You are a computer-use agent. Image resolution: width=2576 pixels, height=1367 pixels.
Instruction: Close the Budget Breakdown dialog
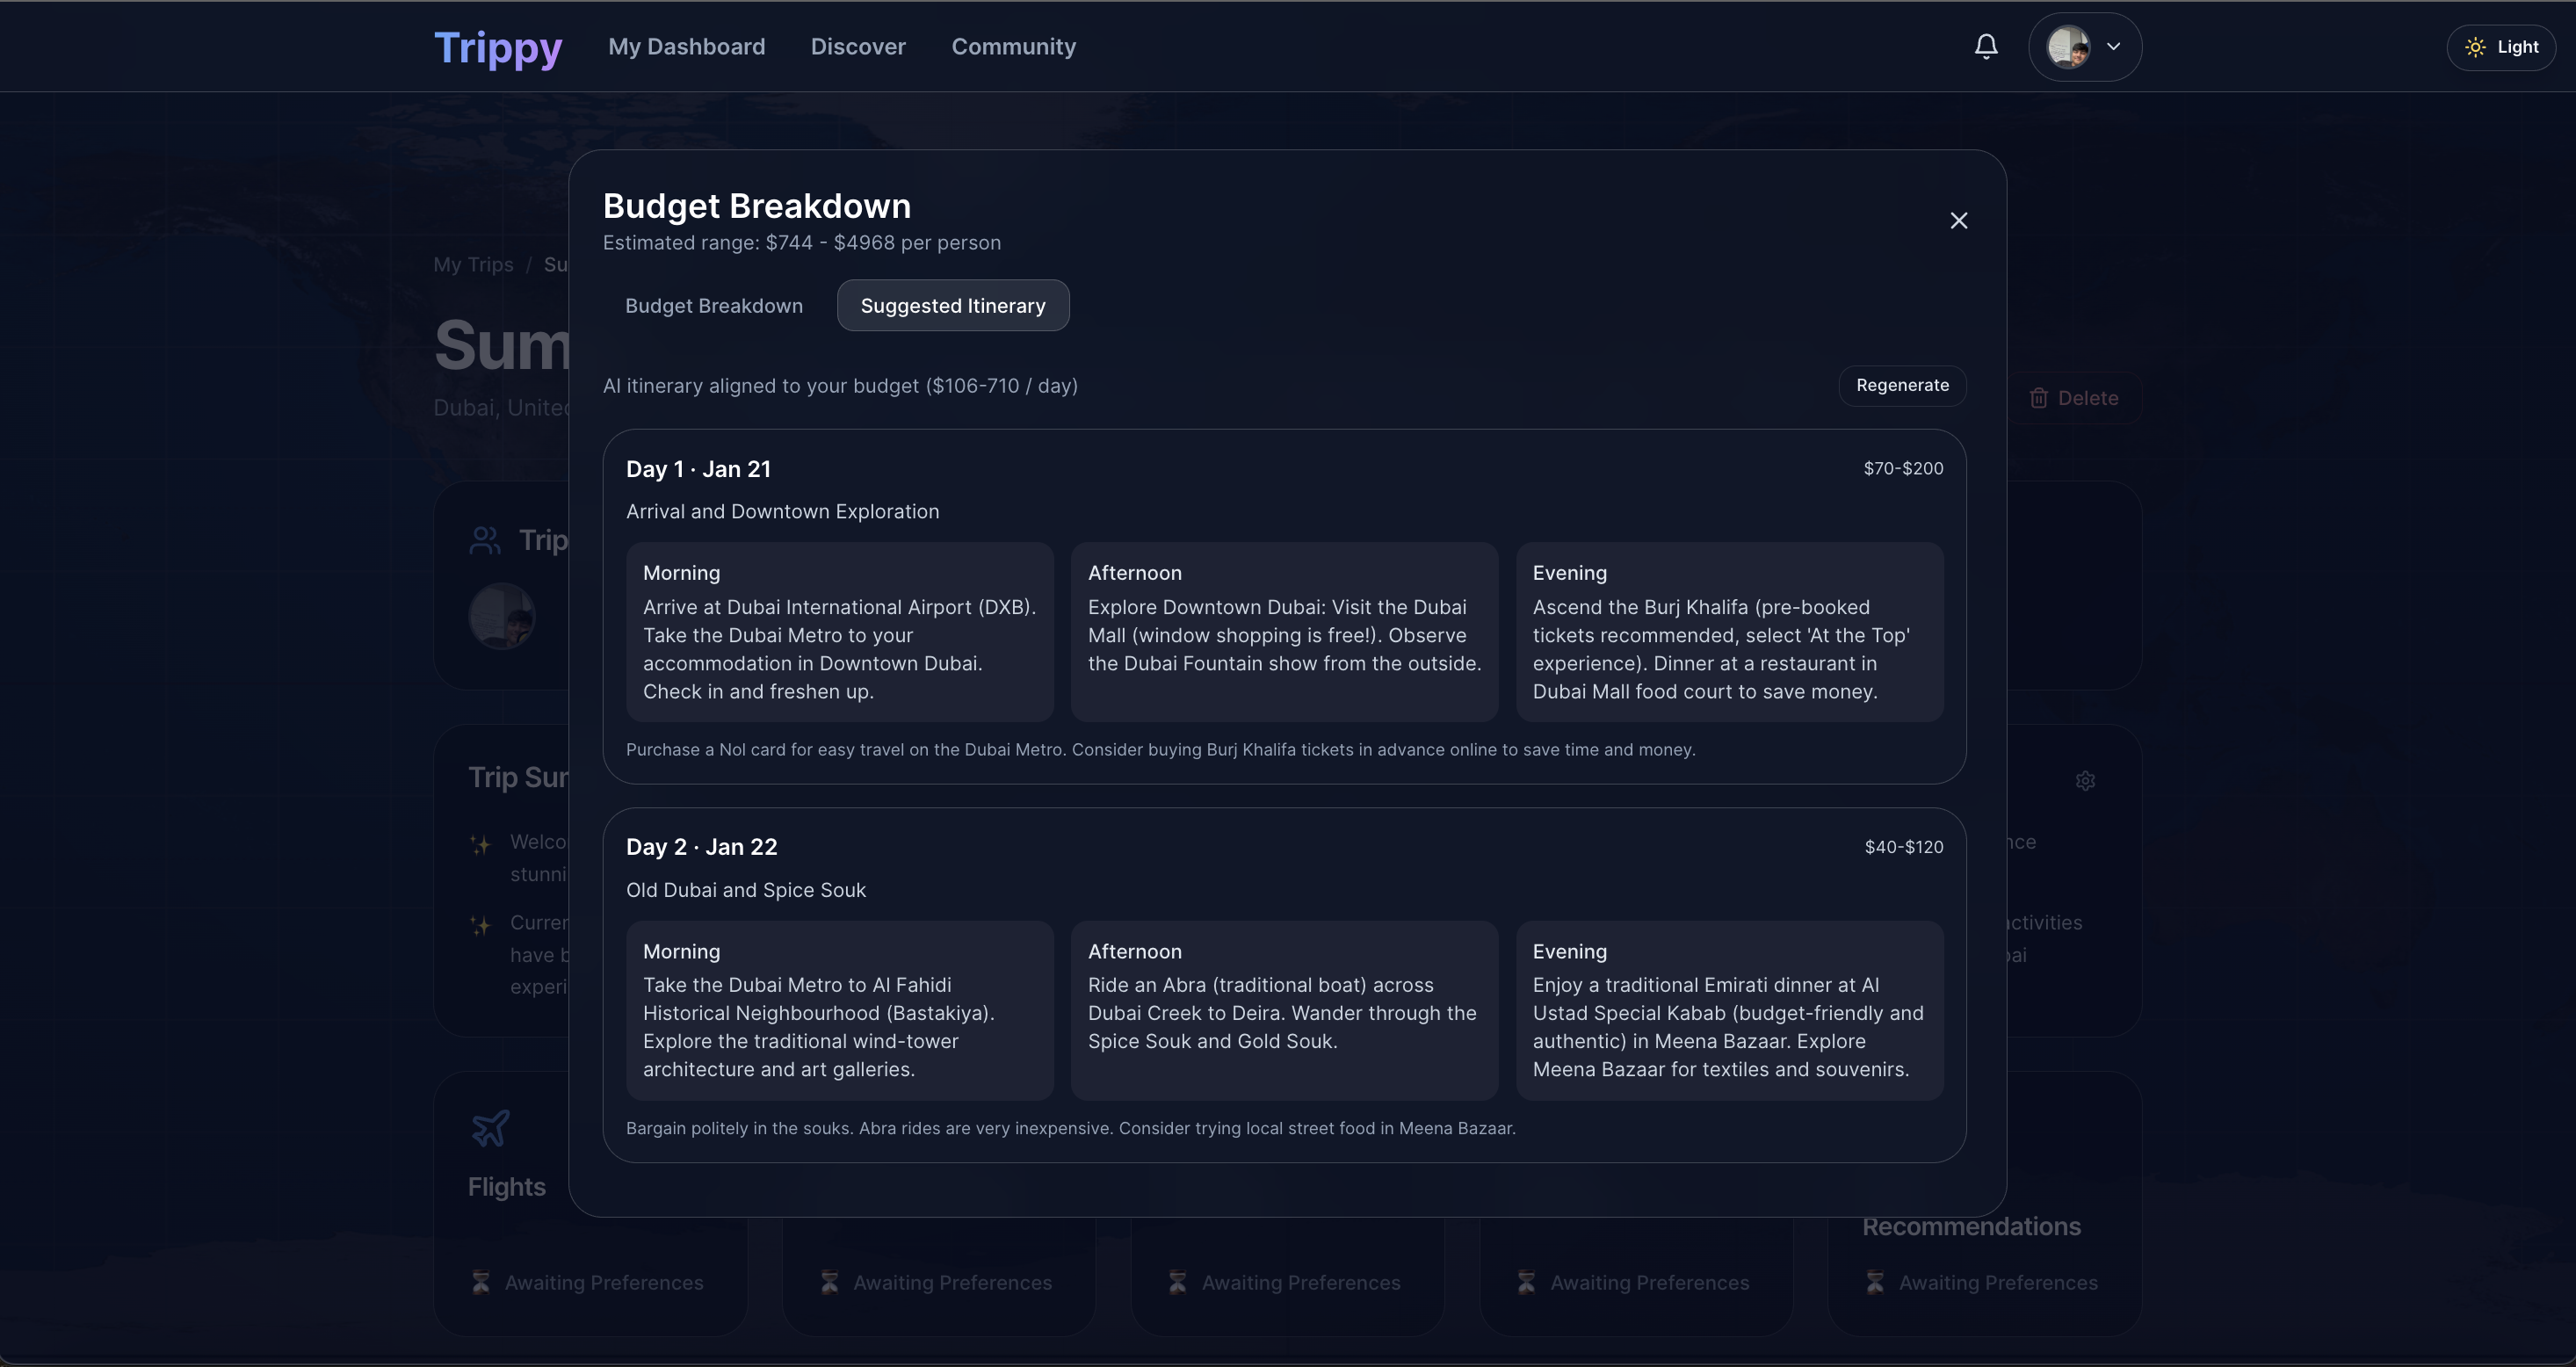(x=1958, y=220)
